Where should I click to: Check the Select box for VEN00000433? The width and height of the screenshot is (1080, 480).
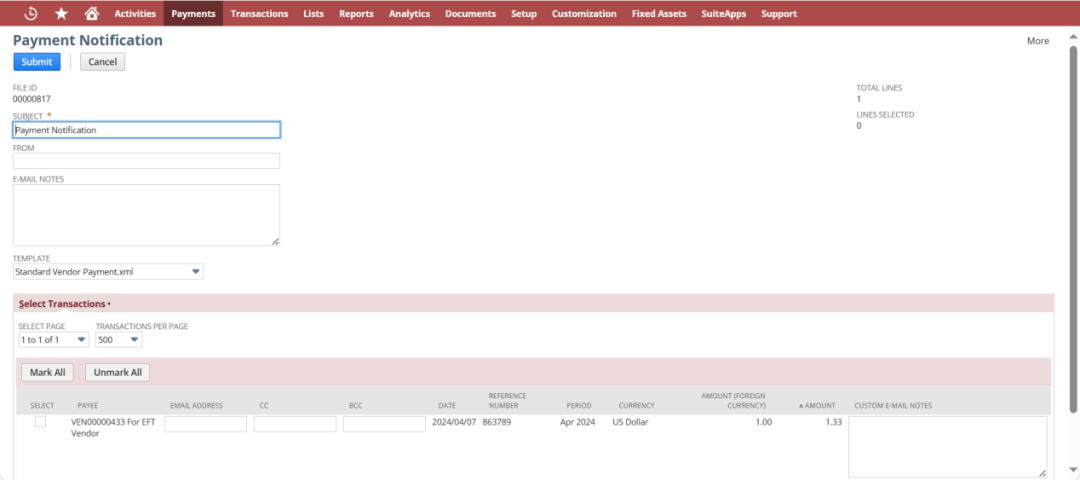41,421
